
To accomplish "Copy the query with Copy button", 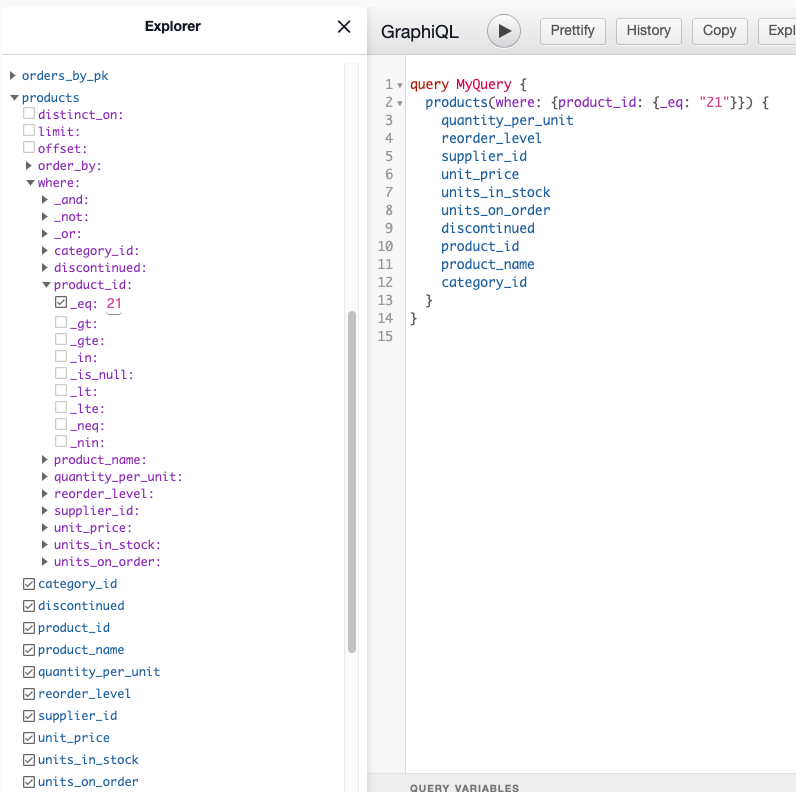I will (x=719, y=31).
